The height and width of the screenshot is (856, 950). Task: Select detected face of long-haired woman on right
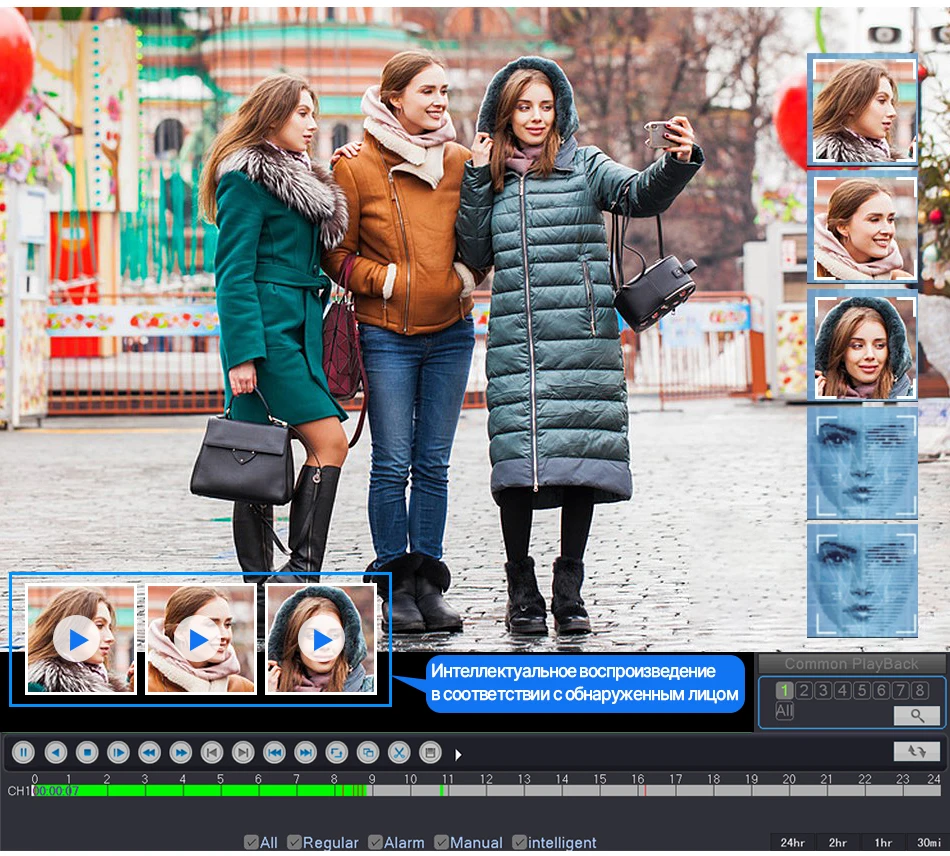tap(862, 110)
